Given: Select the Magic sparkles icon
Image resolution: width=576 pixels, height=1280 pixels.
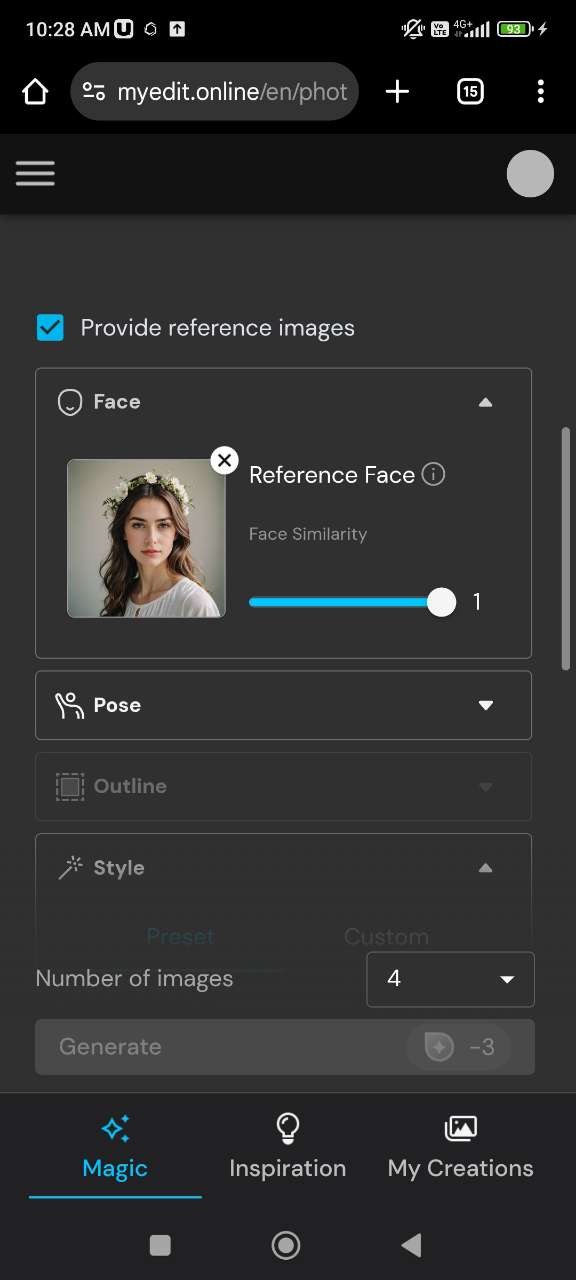Looking at the screenshot, I should (114, 1128).
